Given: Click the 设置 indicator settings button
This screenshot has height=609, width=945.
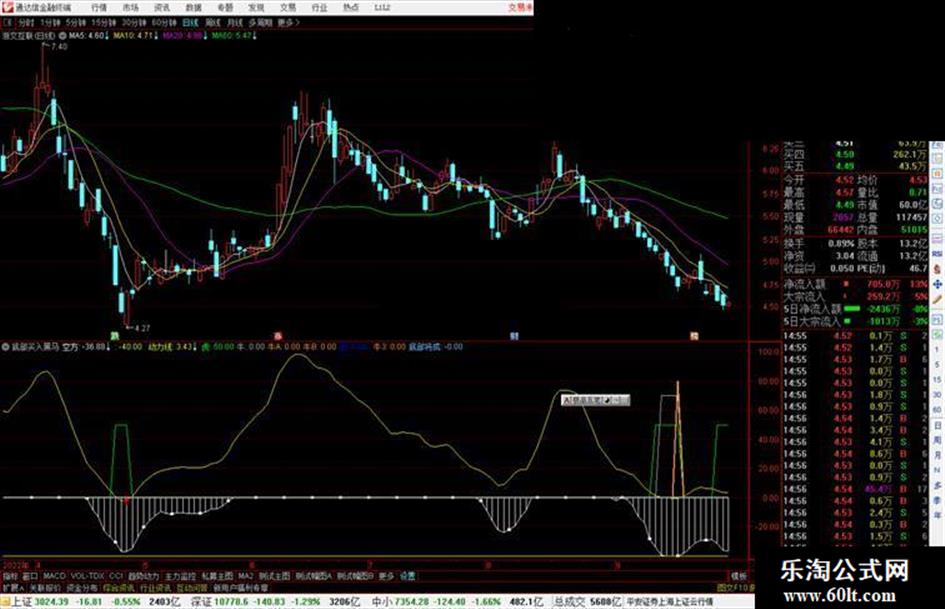Looking at the screenshot, I should pyautogui.click(x=408, y=576).
